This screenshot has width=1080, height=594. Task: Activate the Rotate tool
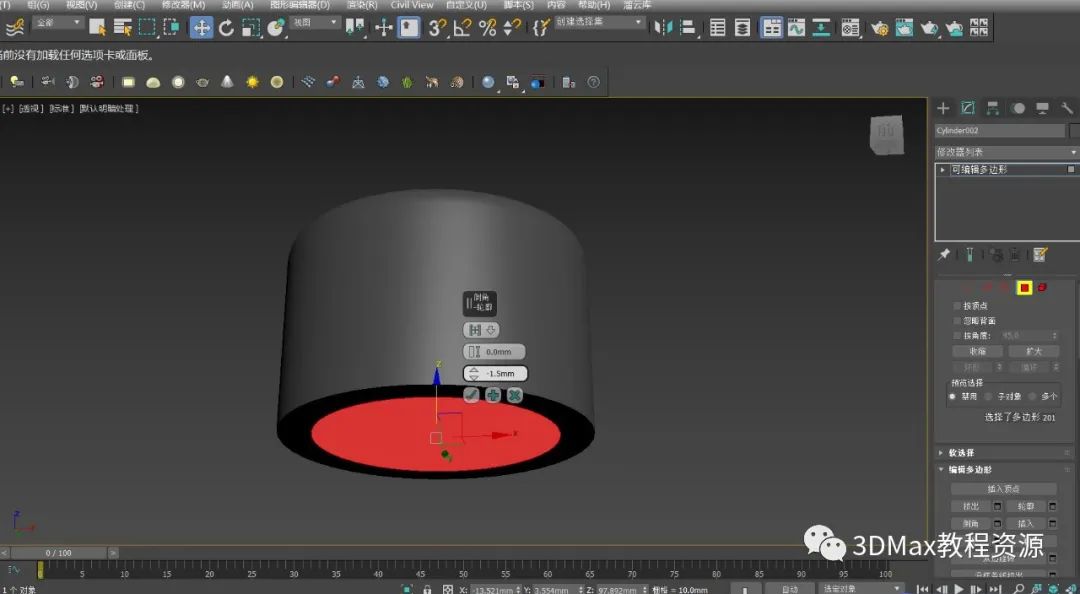[x=227, y=28]
